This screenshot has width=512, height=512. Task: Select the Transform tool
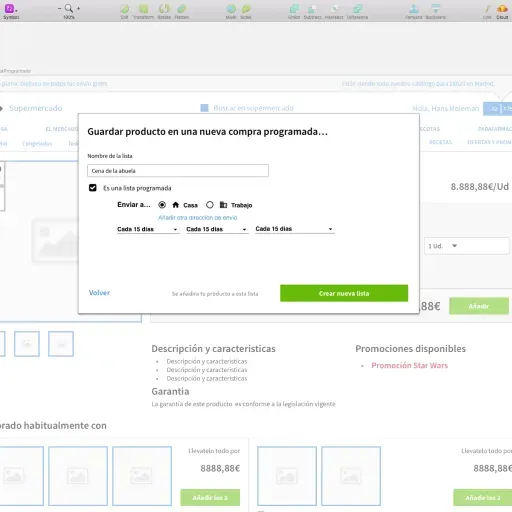(144, 9)
